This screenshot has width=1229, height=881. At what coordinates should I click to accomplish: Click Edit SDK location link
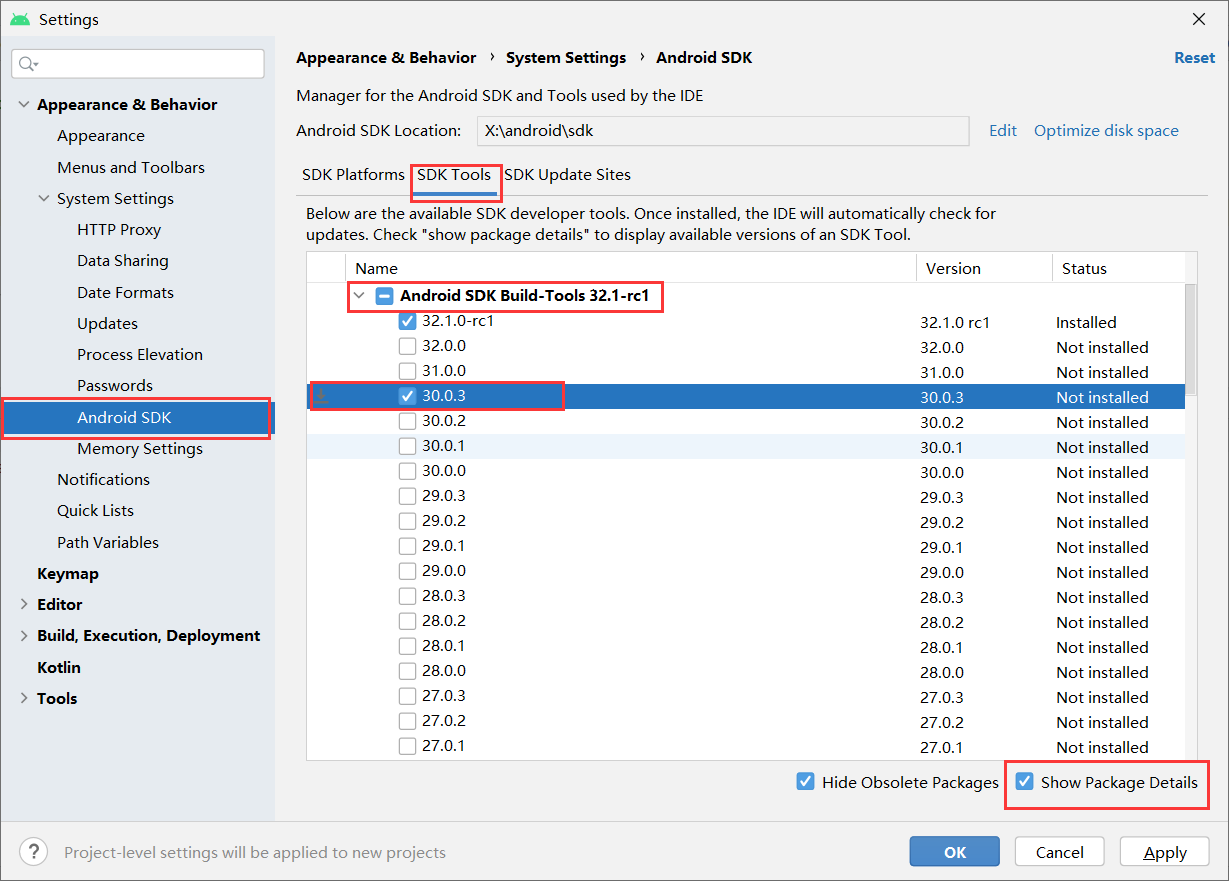1003,130
